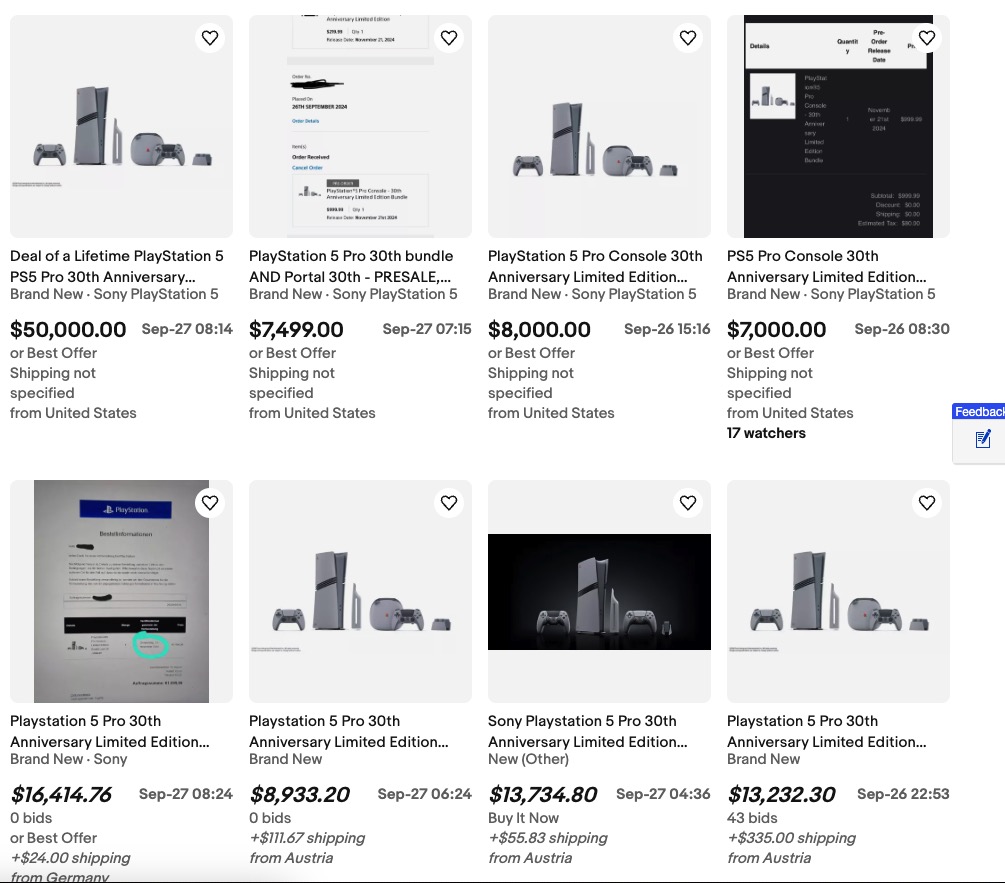View the $13,232.30 listing console bundle image
Image resolution: width=1005 pixels, height=883 pixels.
[838, 591]
